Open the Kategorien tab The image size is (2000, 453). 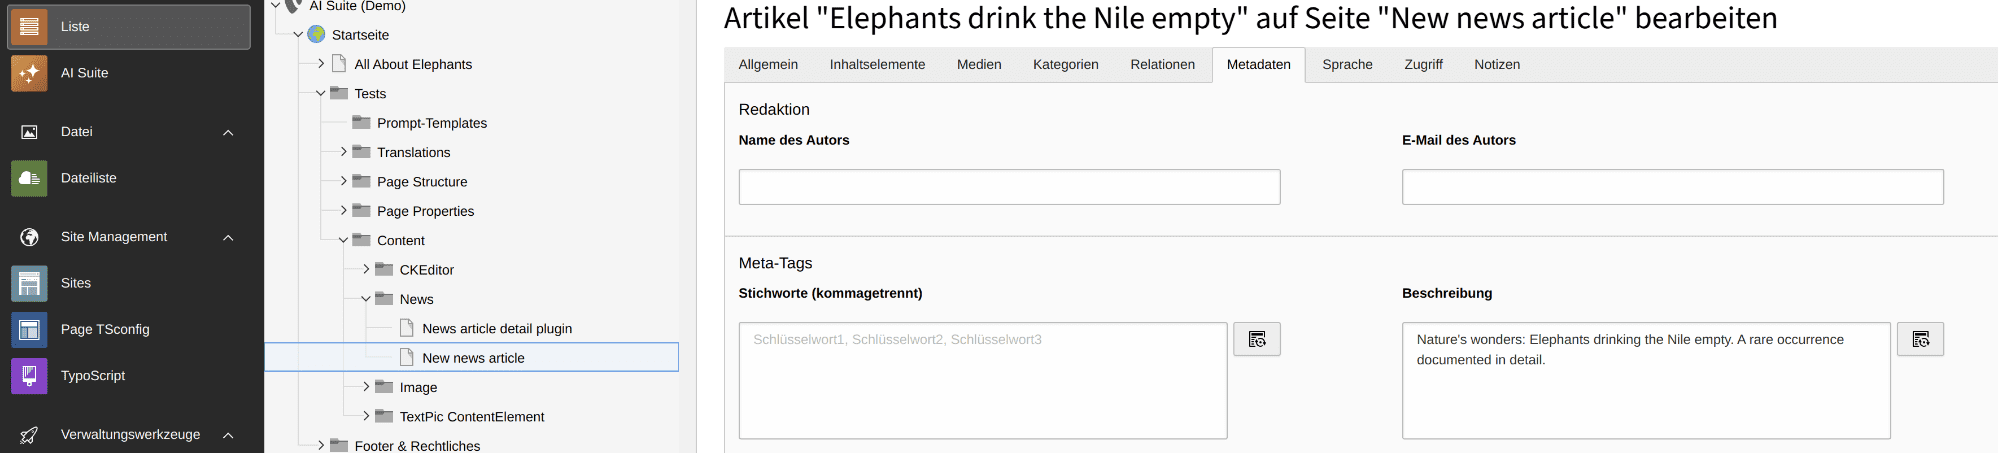(1065, 65)
